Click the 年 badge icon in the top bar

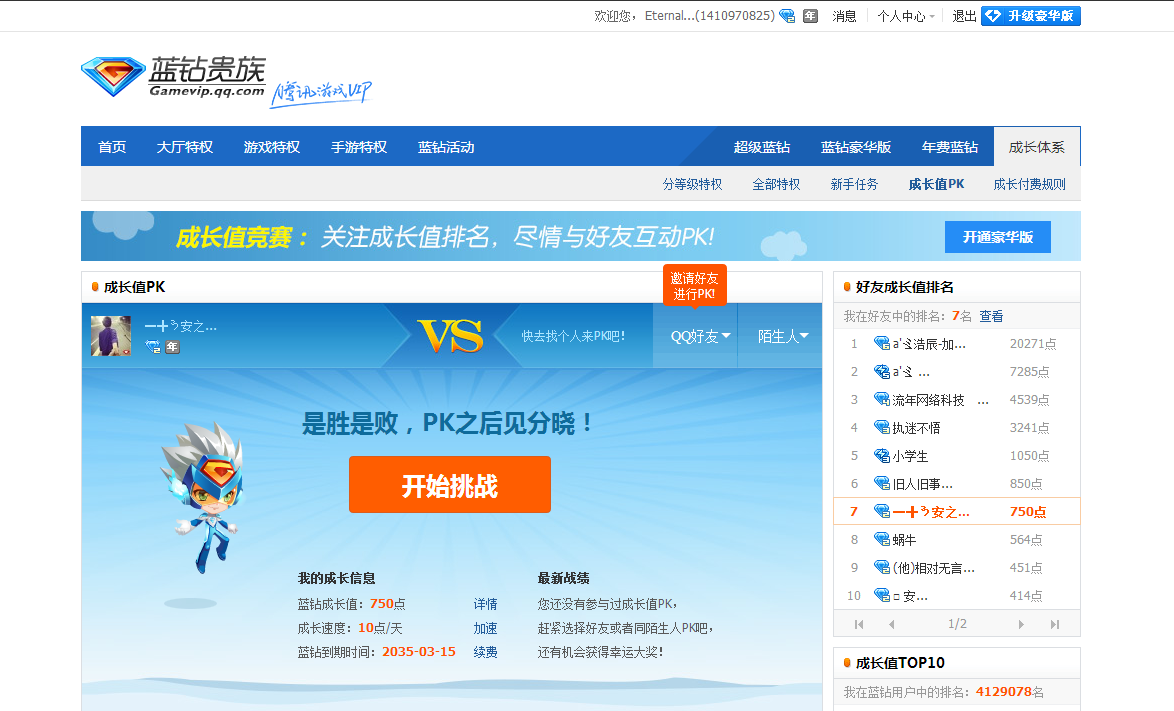point(810,16)
